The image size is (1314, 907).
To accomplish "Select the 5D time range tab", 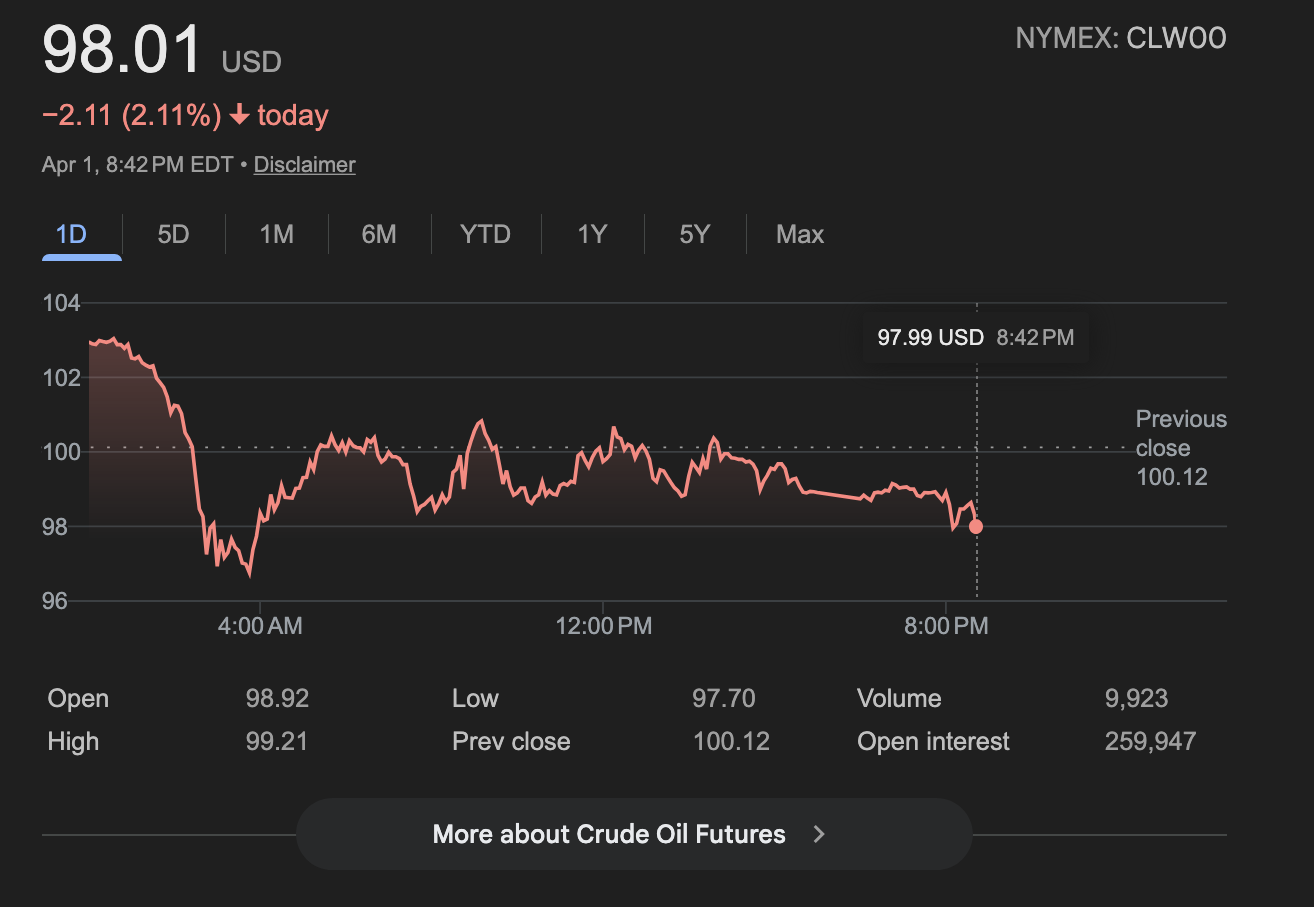I will pyautogui.click(x=173, y=235).
